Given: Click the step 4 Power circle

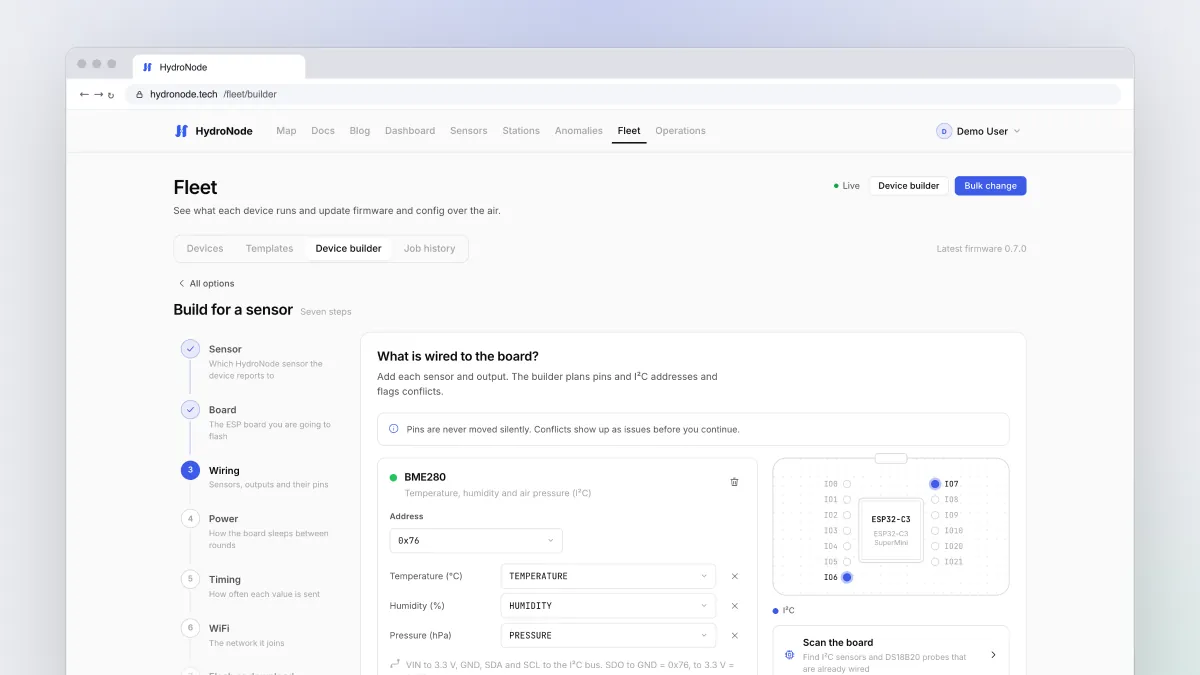Looking at the screenshot, I should click(x=190, y=519).
